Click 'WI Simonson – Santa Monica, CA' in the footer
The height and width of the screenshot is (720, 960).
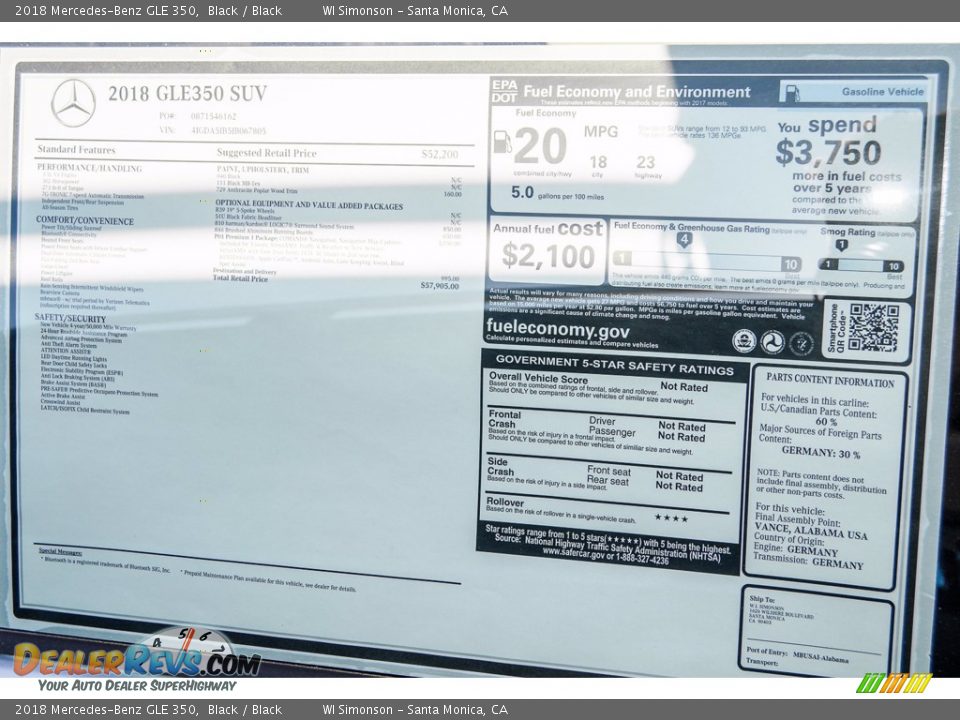point(415,710)
